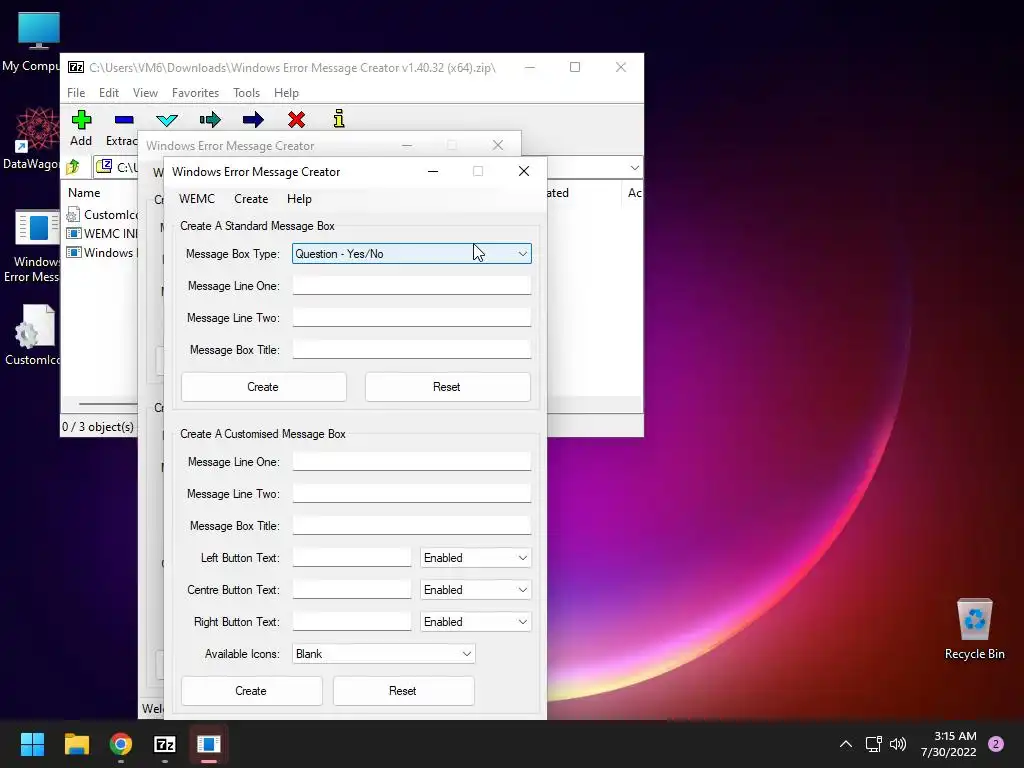Open the notification badge showing 2
This screenshot has width=1024, height=768.
996,744
